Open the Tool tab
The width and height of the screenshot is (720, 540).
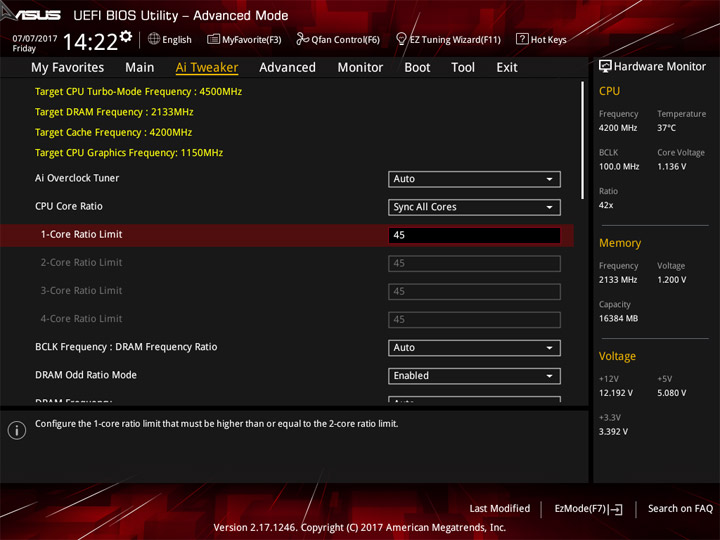coord(463,68)
